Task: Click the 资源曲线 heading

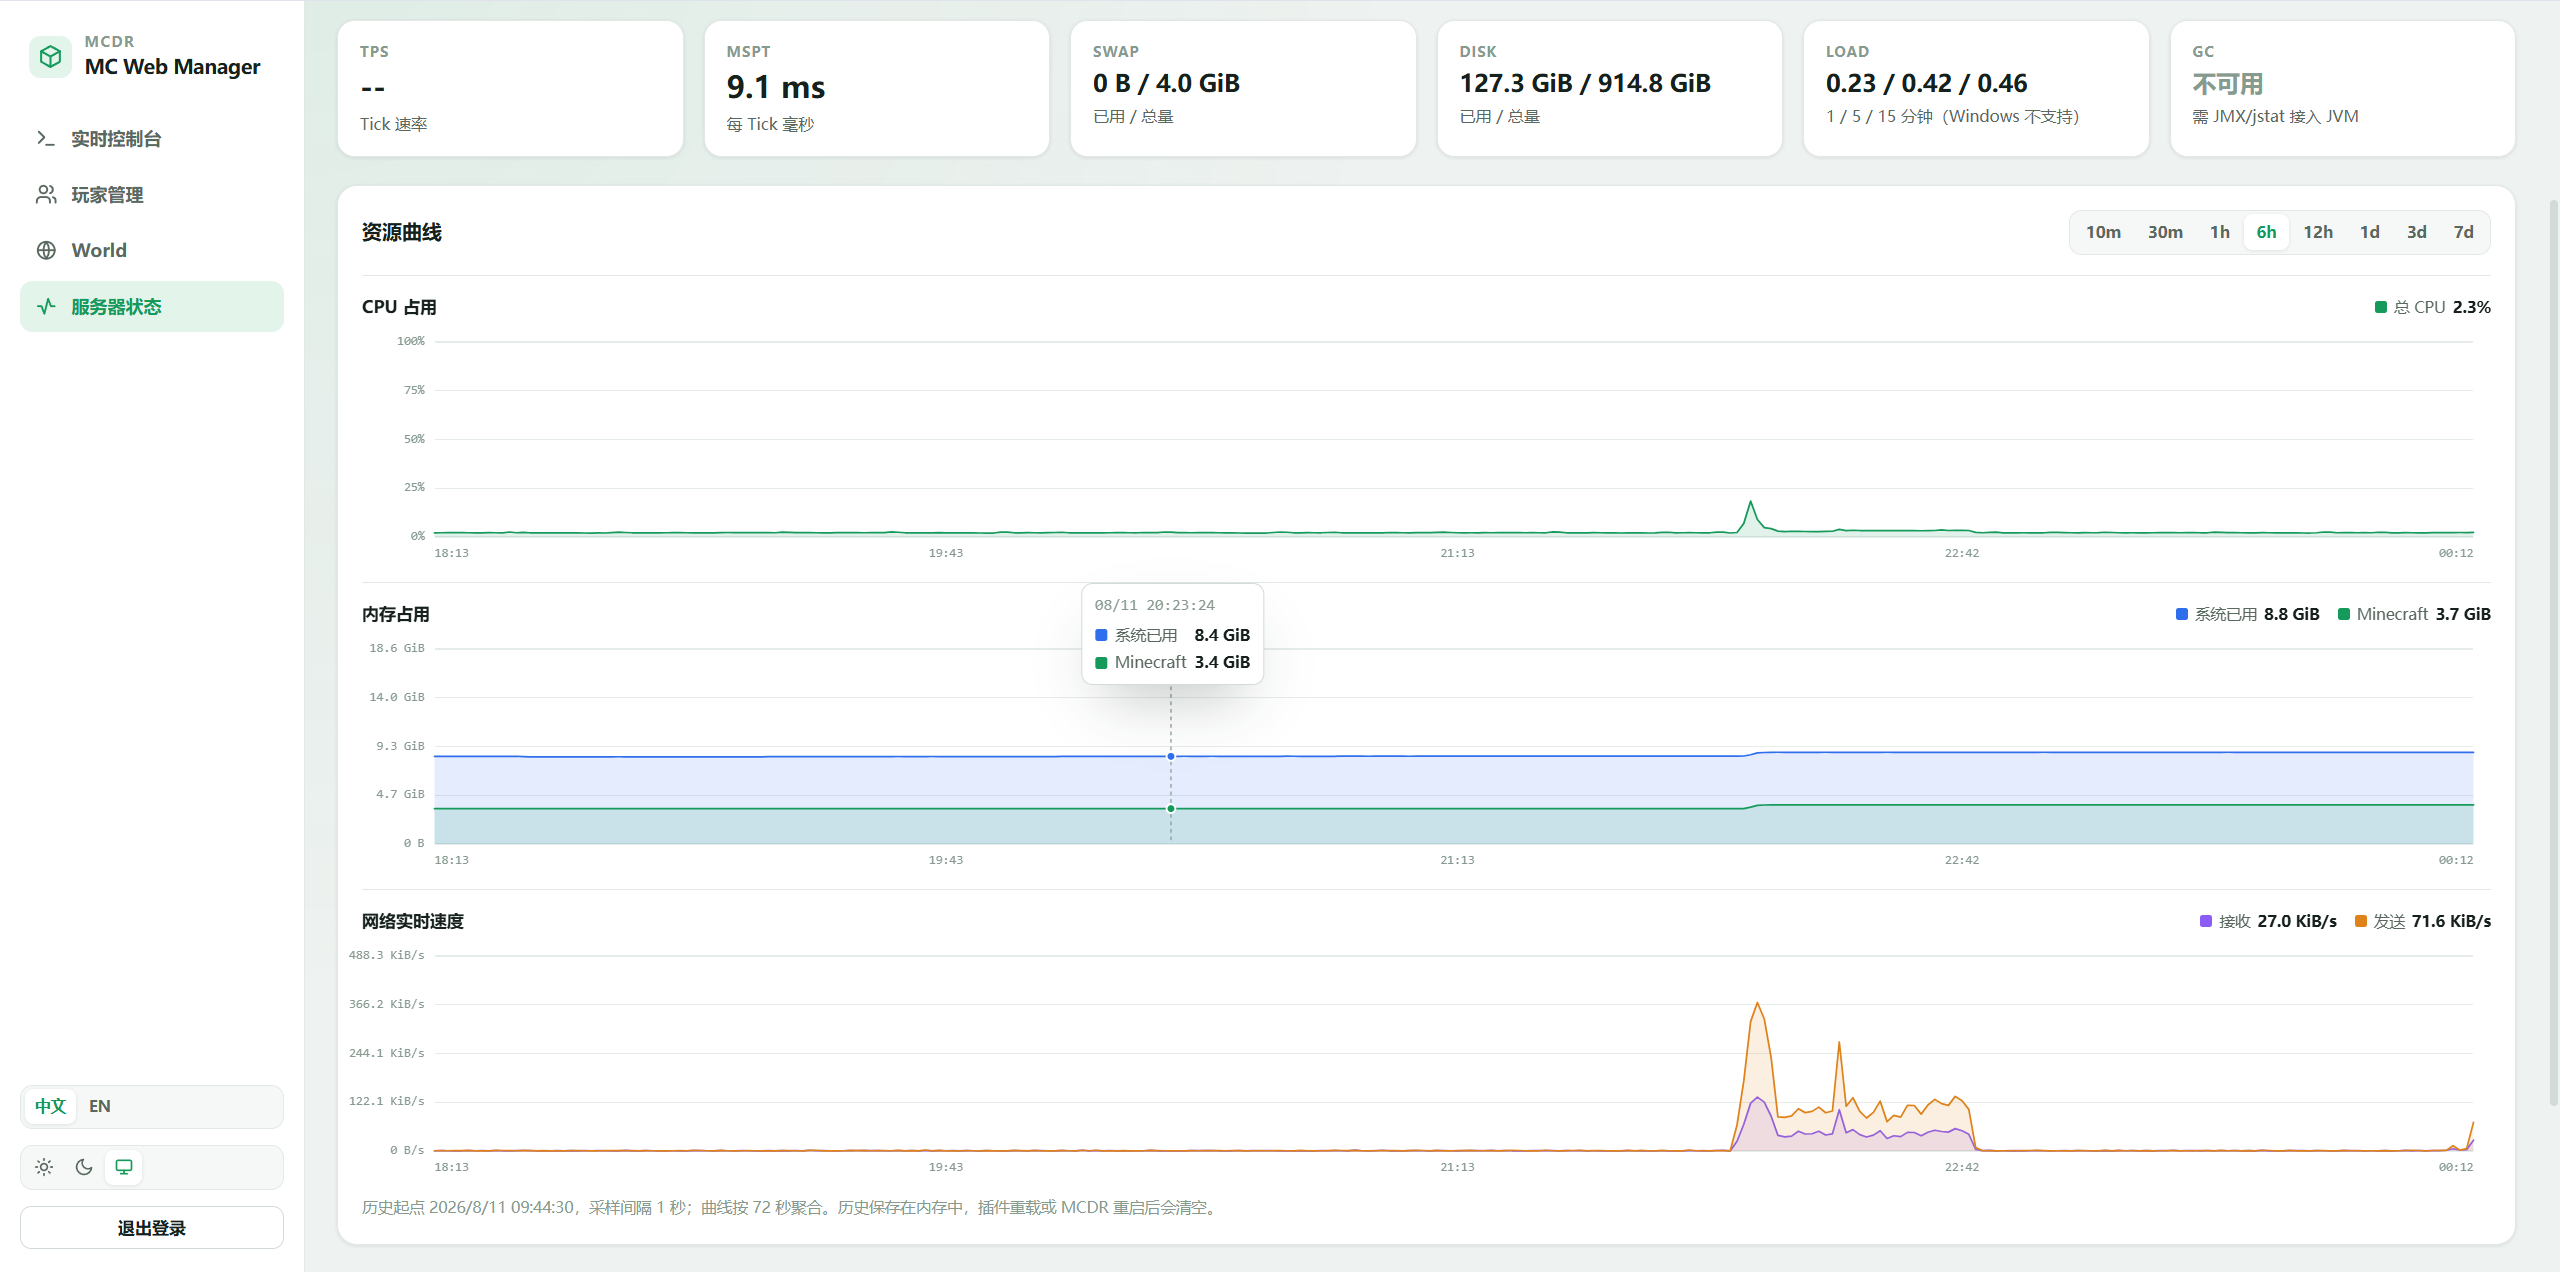Action: [x=401, y=232]
